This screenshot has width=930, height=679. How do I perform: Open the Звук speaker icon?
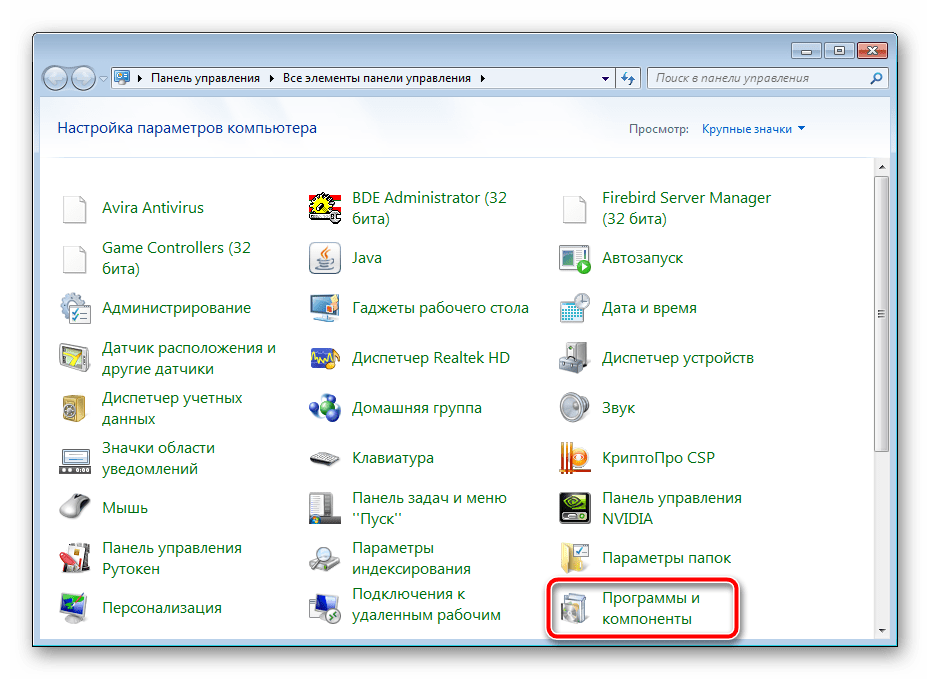[x=574, y=408]
